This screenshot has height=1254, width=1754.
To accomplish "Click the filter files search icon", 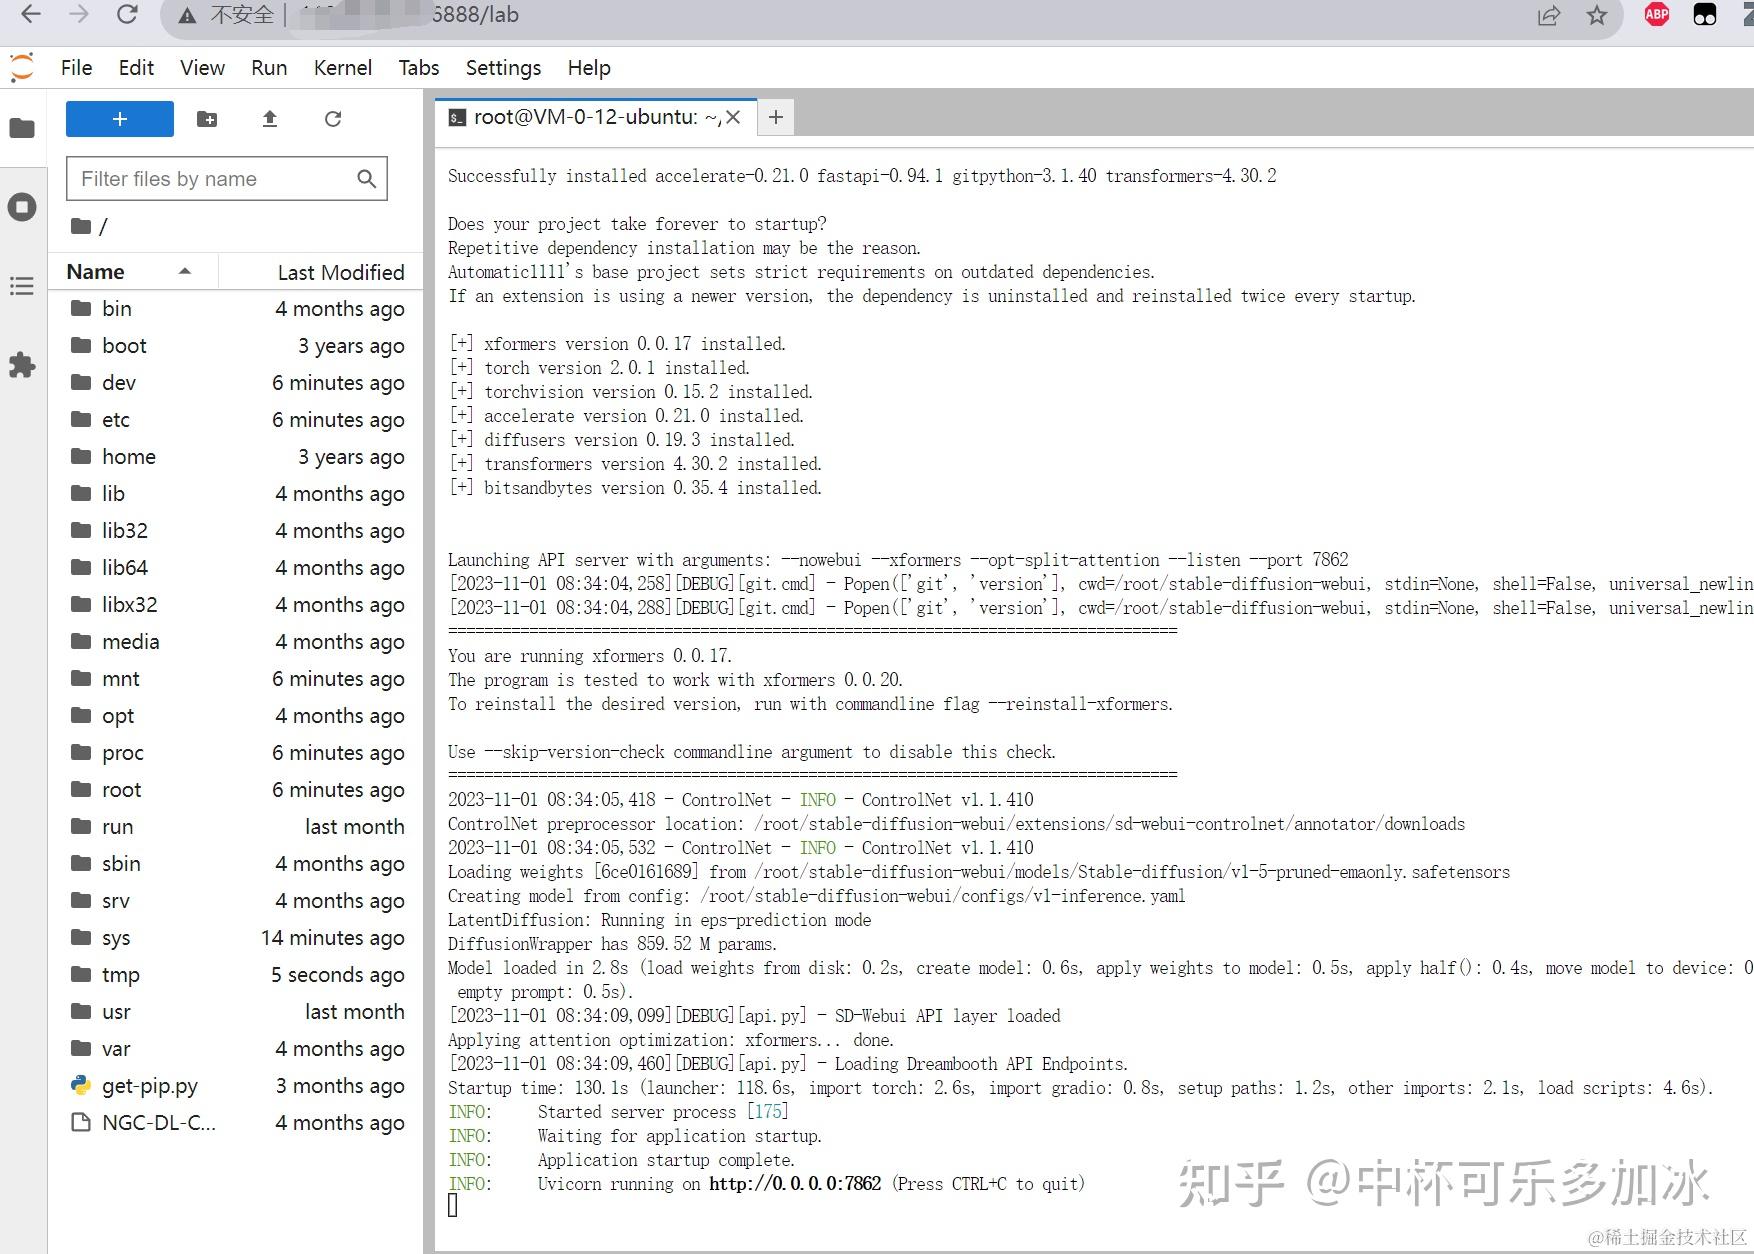I will coord(365,178).
